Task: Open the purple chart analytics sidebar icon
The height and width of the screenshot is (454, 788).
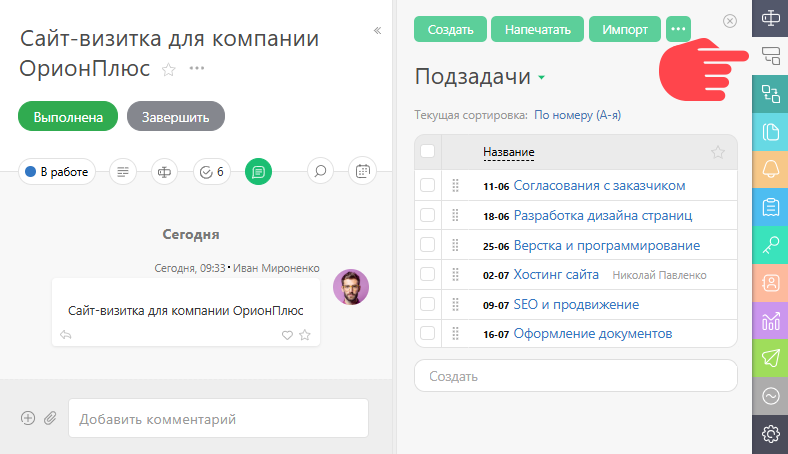Action: point(770,320)
